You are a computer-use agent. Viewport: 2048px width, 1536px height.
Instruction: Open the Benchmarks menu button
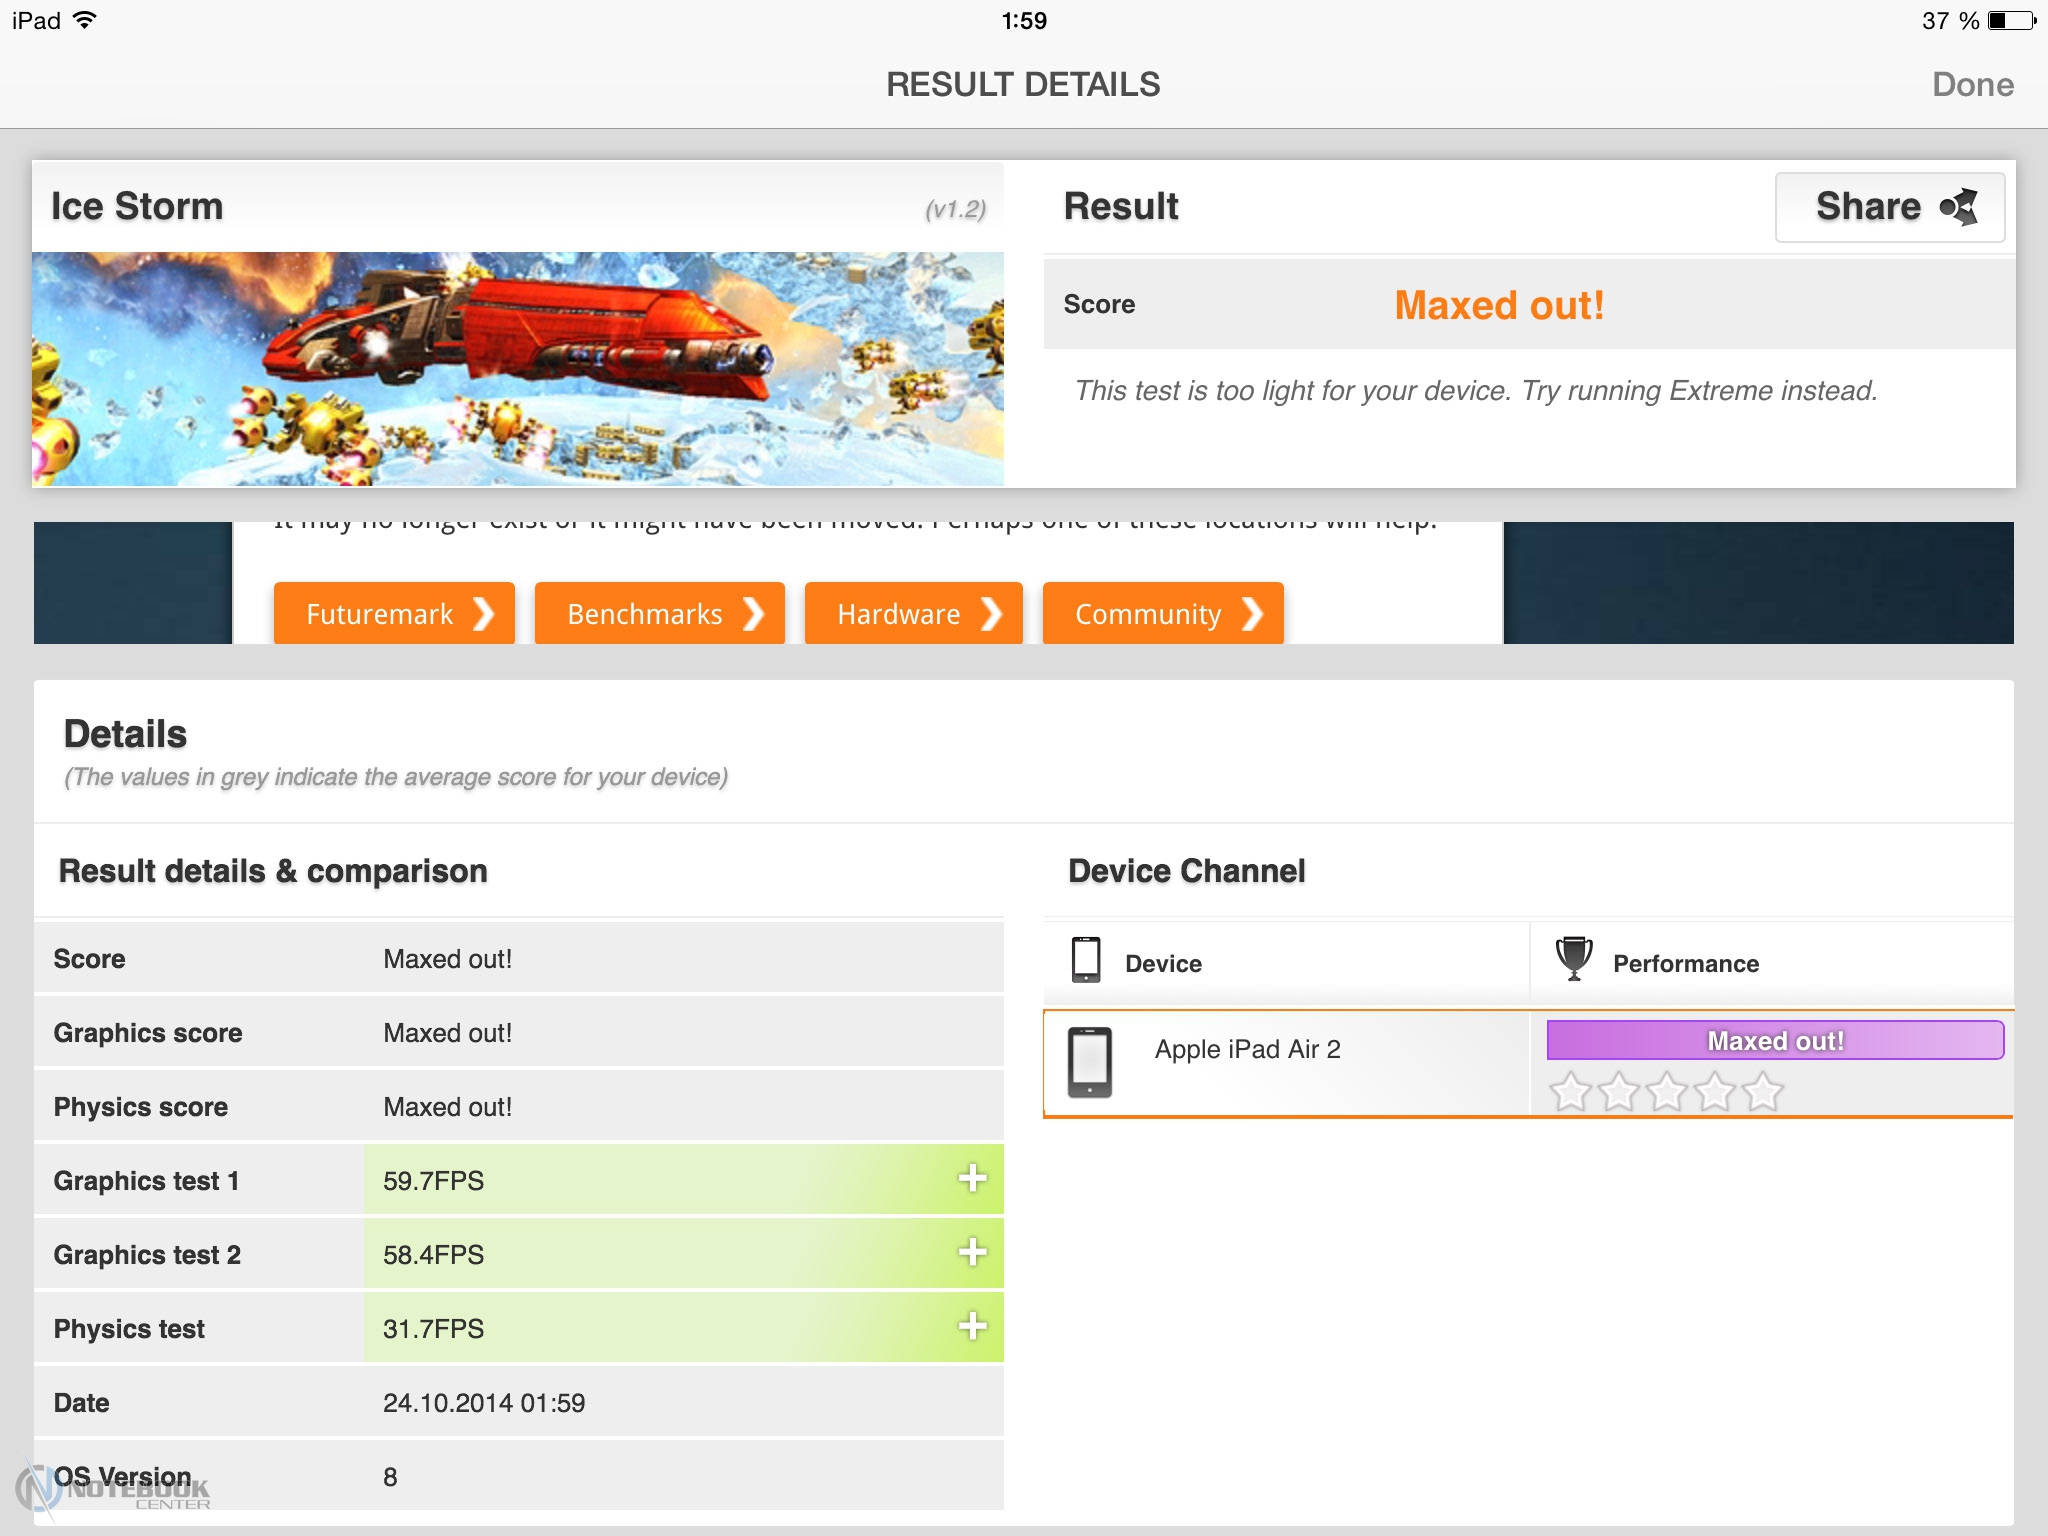click(659, 613)
